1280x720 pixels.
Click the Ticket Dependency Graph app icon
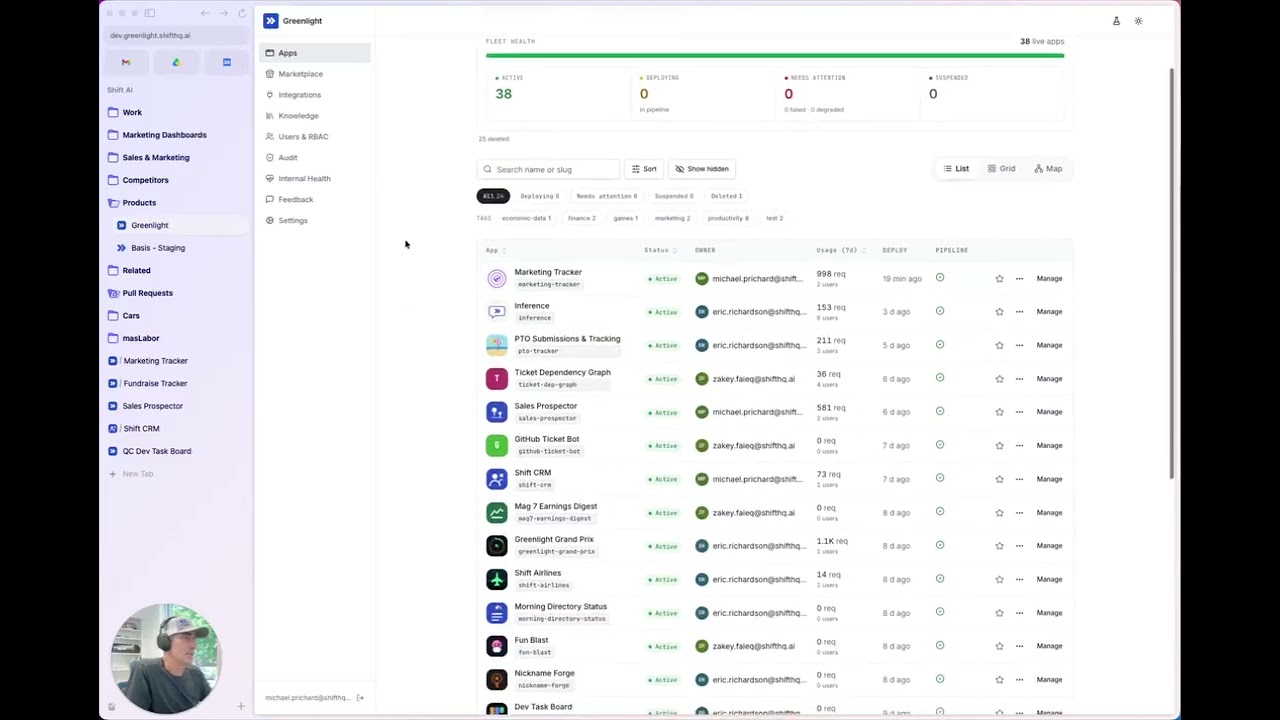(x=497, y=378)
